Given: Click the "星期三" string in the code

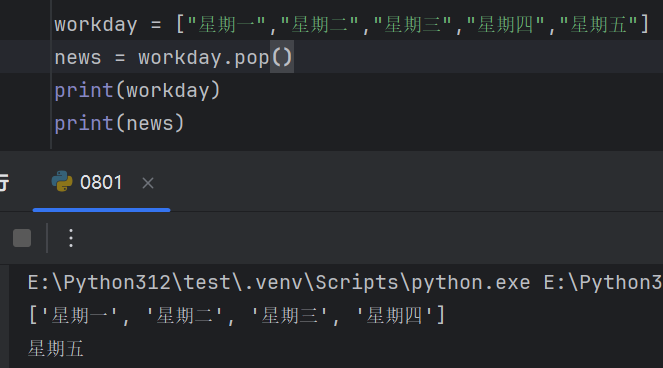Looking at the screenshot, I should click(413, 24).
